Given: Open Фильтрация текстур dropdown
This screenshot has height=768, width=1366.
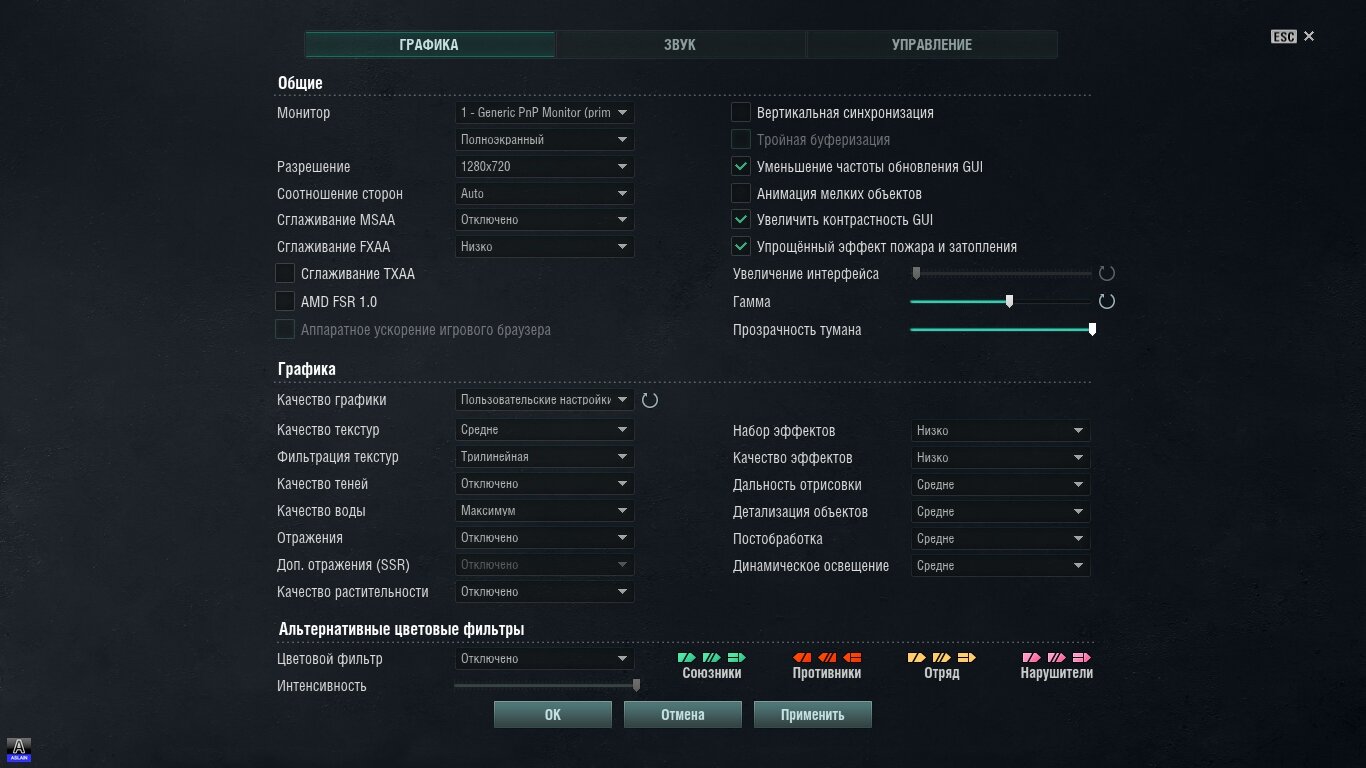Looking at the screenshot, I should 545,457.
